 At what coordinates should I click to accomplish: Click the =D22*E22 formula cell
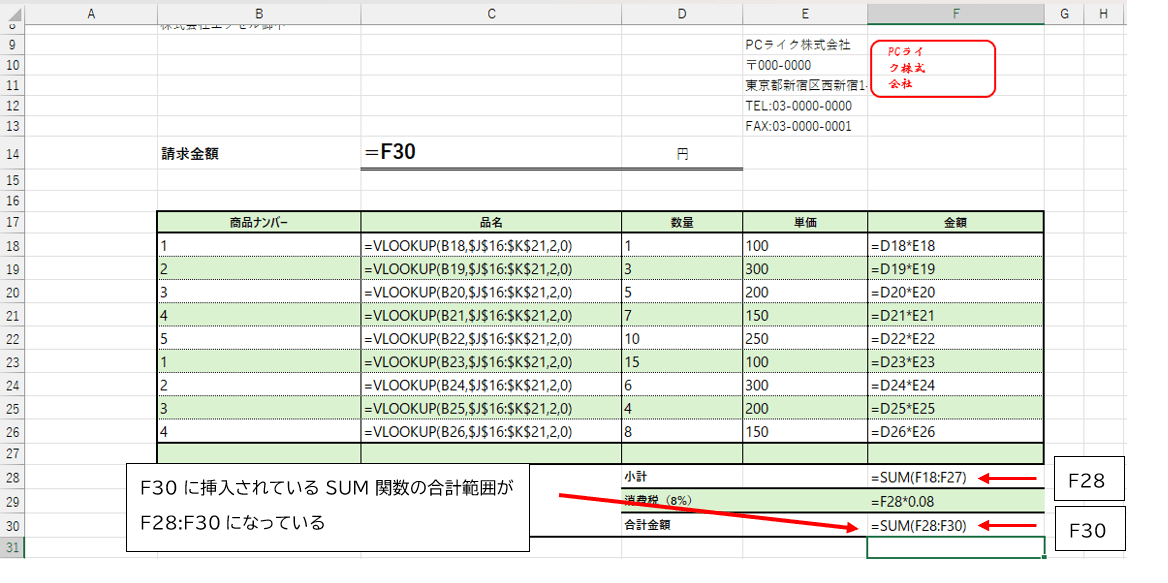(956, 338)
